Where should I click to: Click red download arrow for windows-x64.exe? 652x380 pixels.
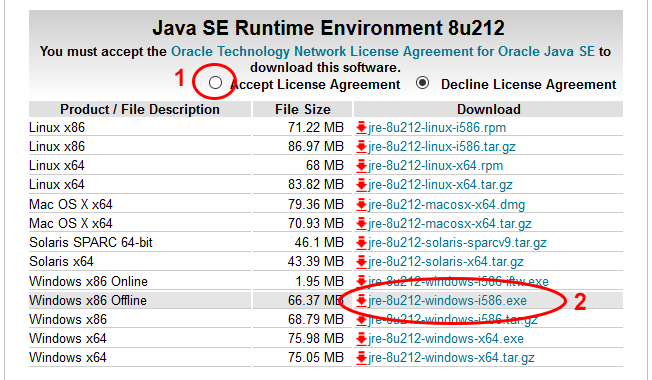pyautogui.click(x=361, y=339)
